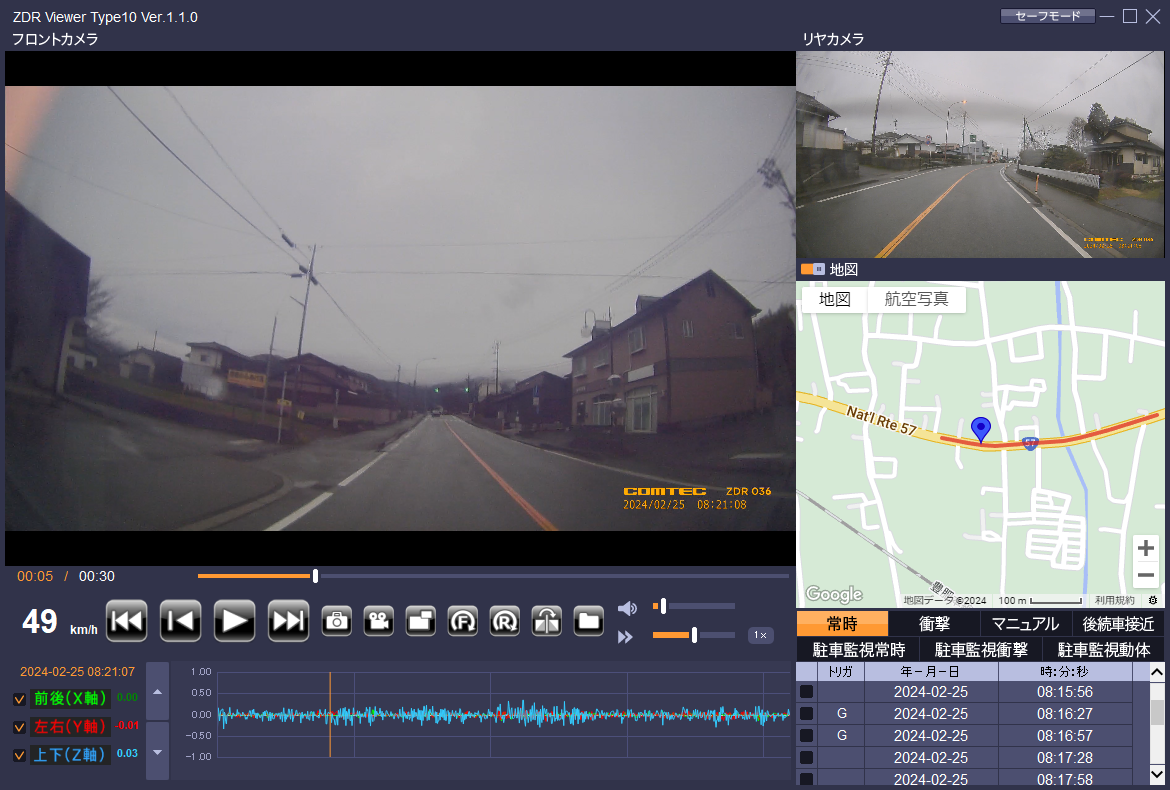Uncheck the 左右(Y軸) checkbox
Viewport: 1170px width, 790px height.
point(19,726)
